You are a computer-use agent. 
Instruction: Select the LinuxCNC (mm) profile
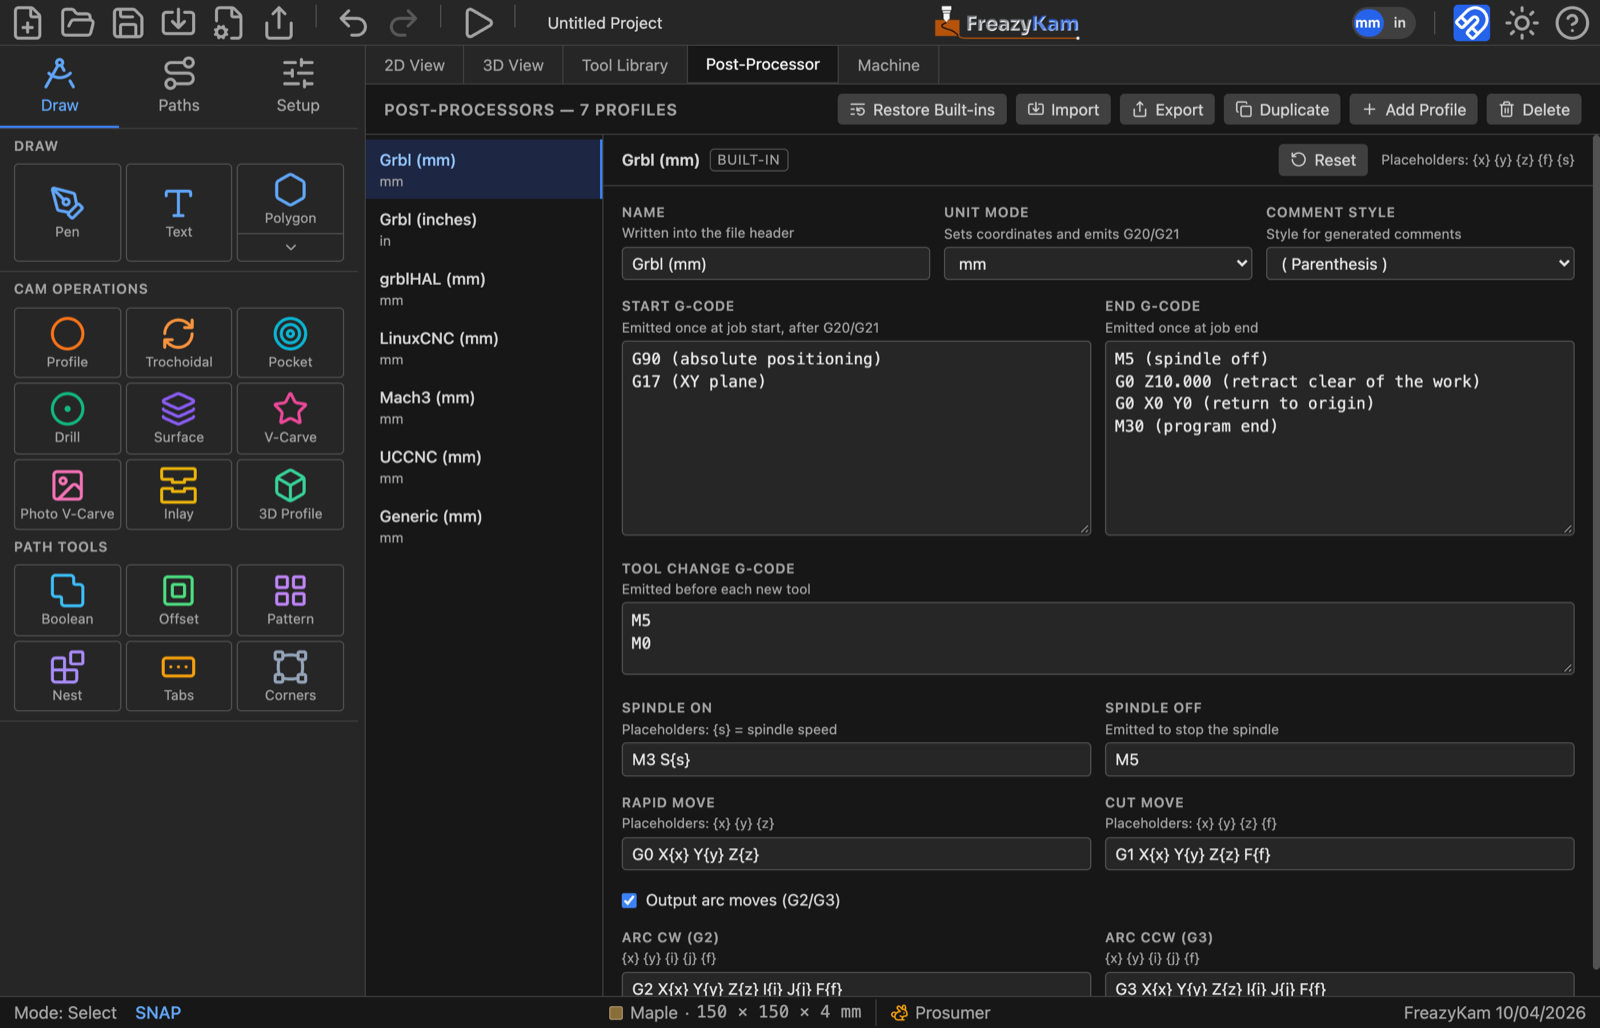tap(484, 348)
